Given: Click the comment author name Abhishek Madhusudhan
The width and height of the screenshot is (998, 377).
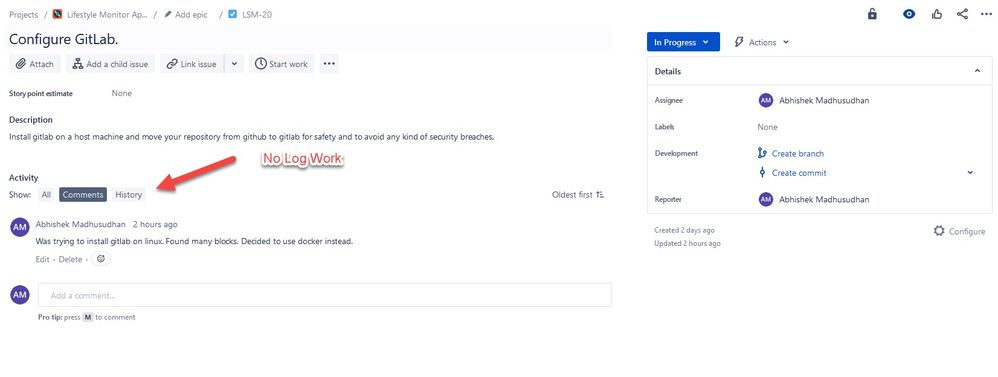Looking at the screenshot, I should point(81,224).
